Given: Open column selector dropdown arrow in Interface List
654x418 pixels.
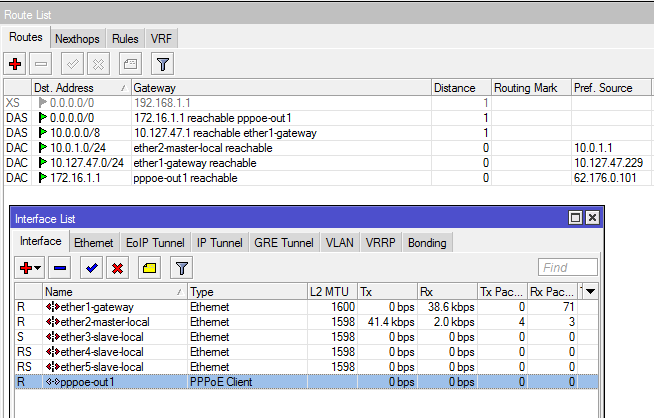Looking at the screenshot, I should (x=590, y=292).
